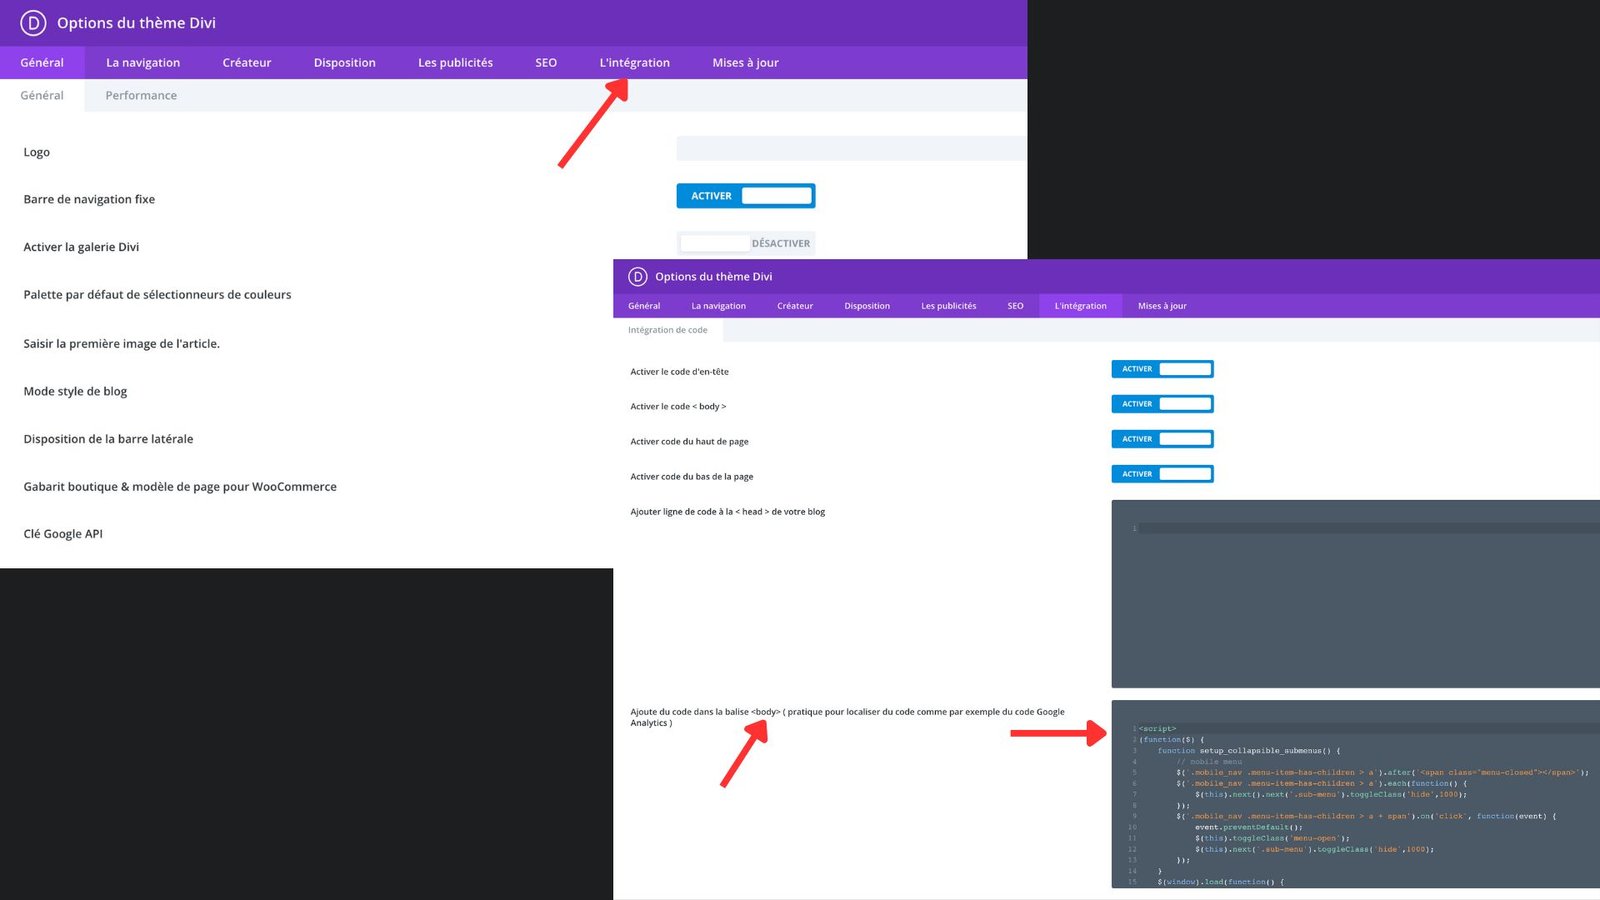Click 'Disposition de la barre latérale' label
The width and height of the screenshot is (1600, 900).
coord(108,439)
